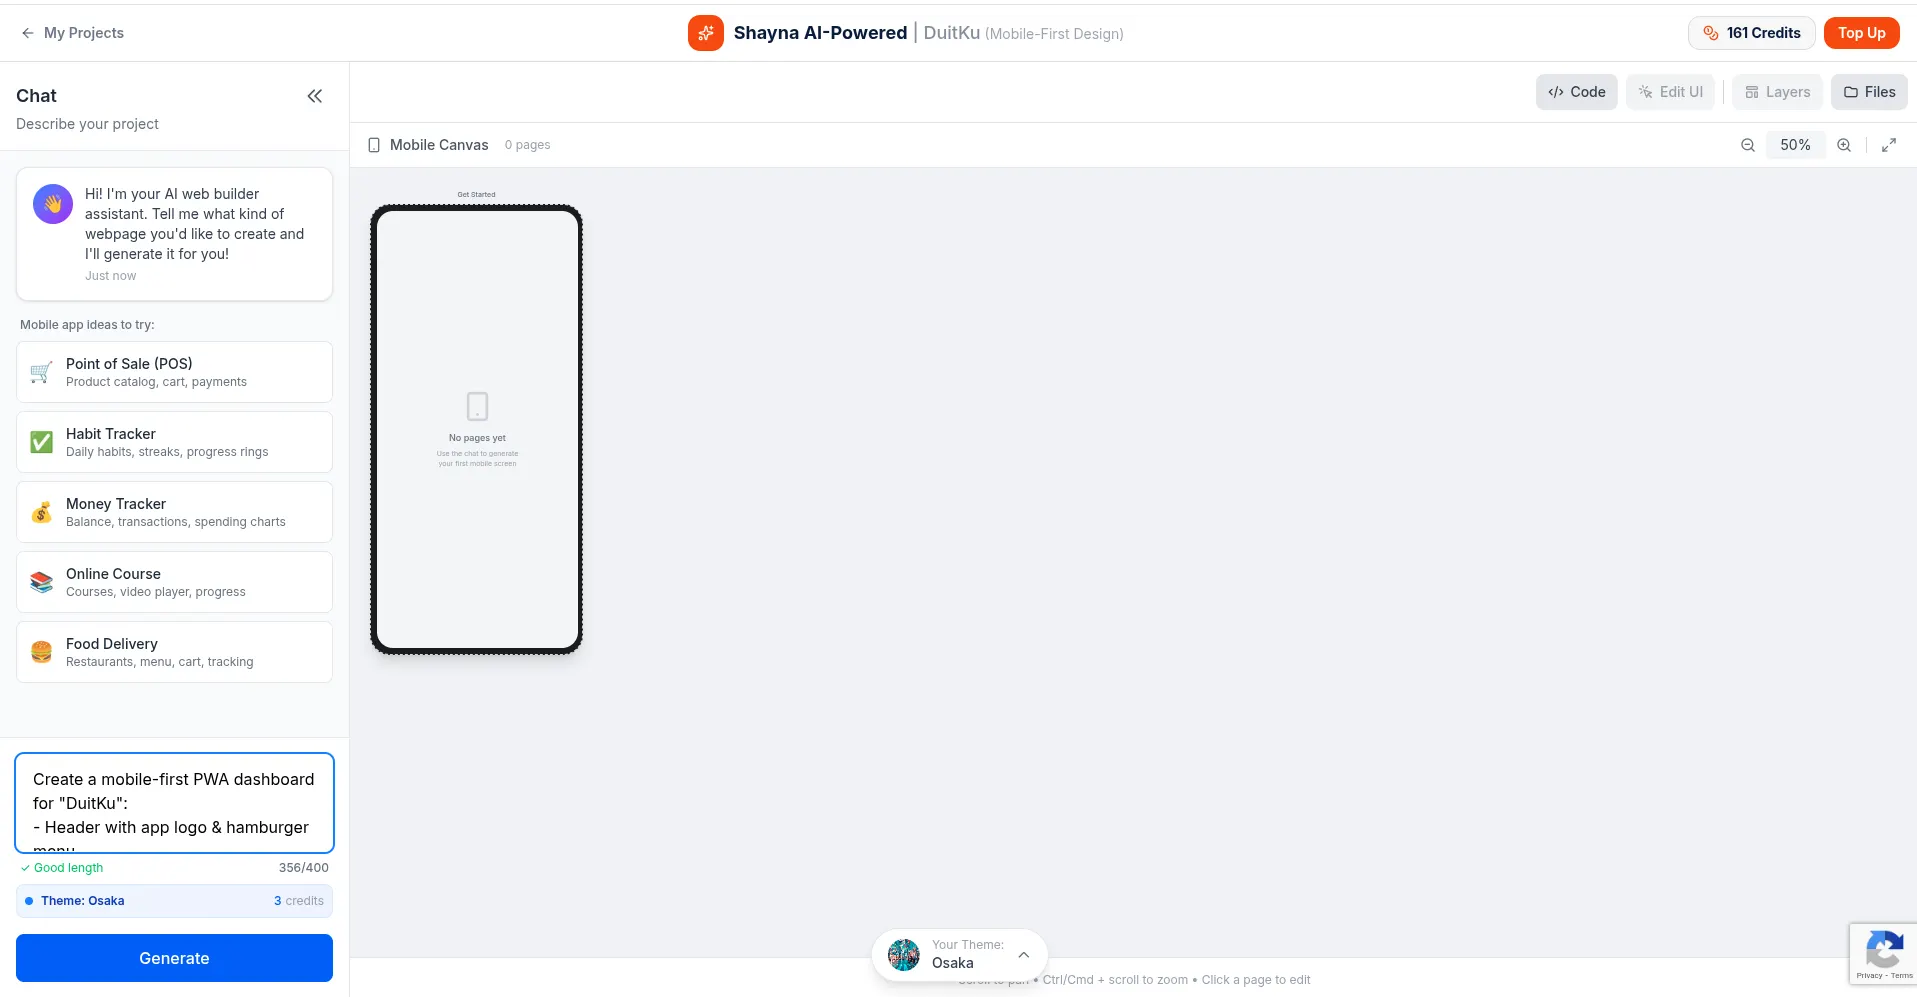Go back to My Projects

tap(73, 33)
